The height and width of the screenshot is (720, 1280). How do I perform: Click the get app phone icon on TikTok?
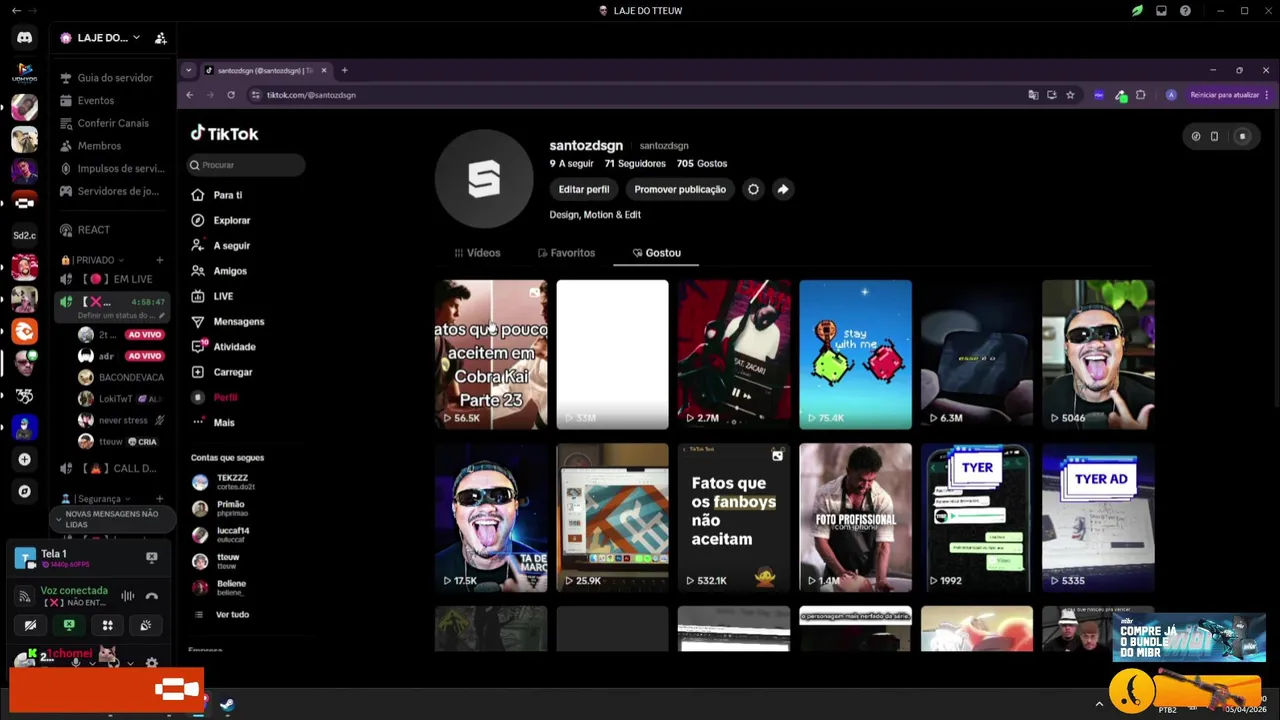pyautogui.click(x=1214, y=136)
